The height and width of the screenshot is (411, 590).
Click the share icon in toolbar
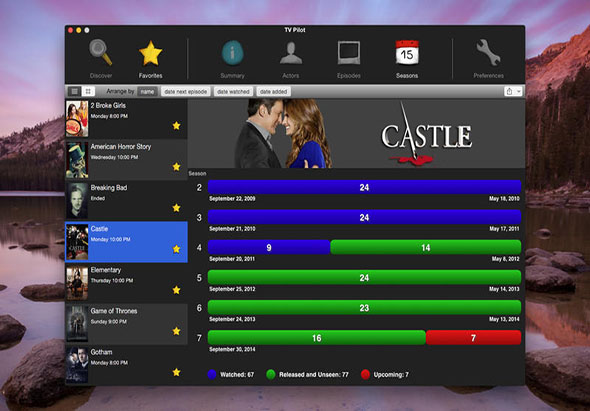click(x=509, y=91)
